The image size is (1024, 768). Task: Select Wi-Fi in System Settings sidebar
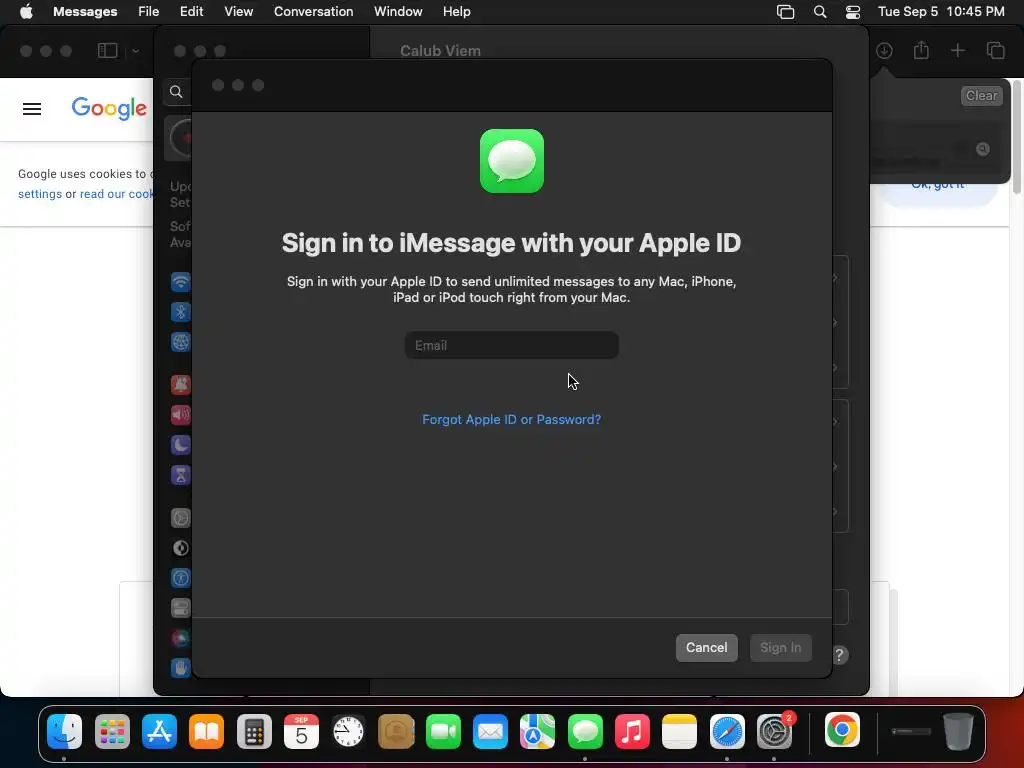[180, 281]
